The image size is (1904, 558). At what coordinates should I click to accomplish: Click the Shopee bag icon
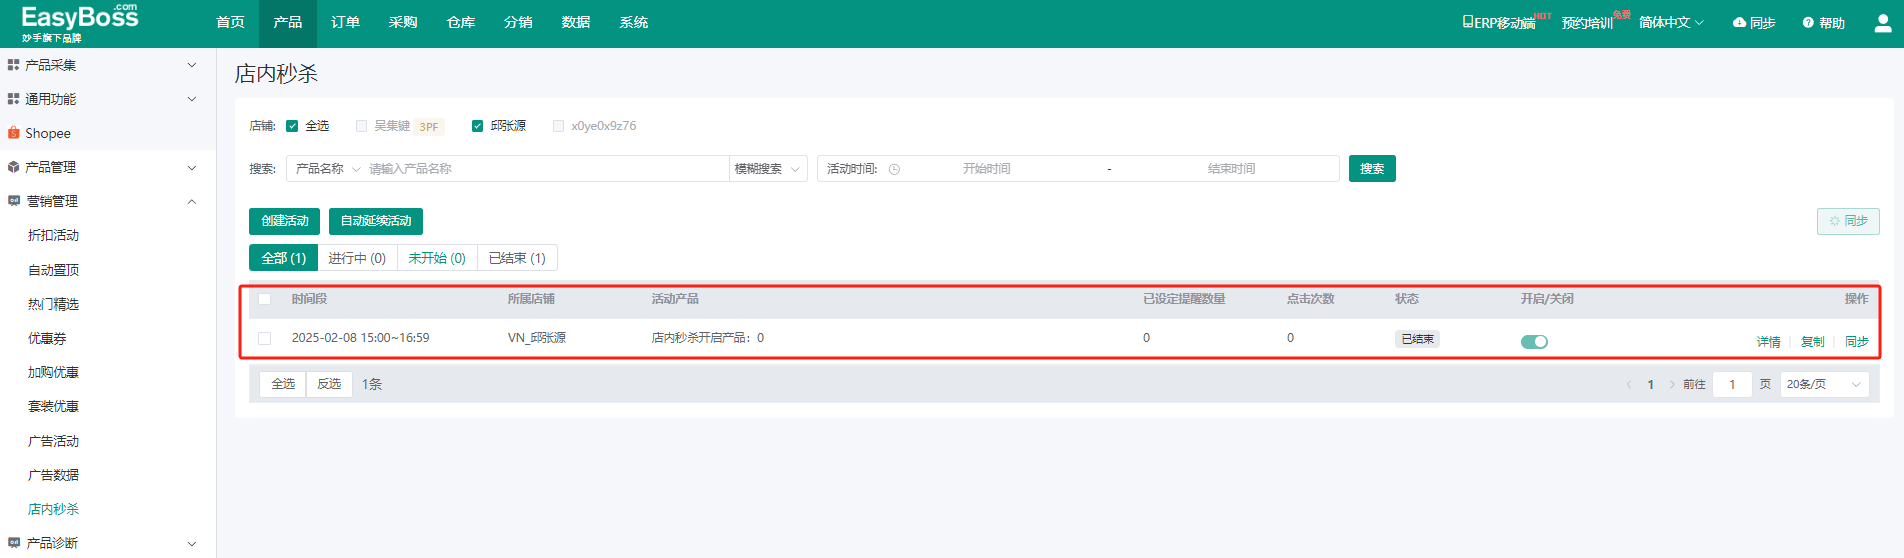[x=13, y=133]
